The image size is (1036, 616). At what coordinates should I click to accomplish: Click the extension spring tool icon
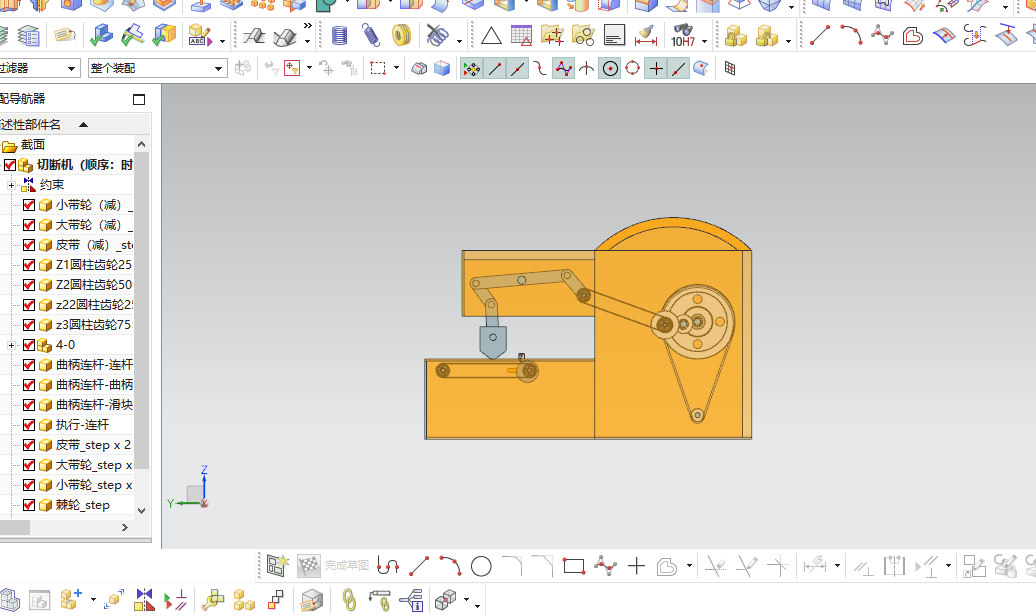(371, 35)
